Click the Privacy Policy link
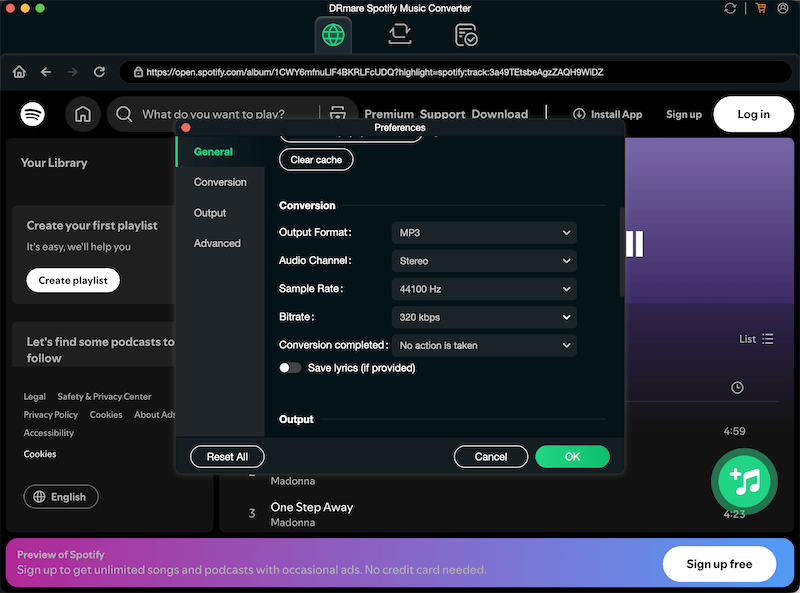This screenshot has height=593, width=800. (51, 415)
